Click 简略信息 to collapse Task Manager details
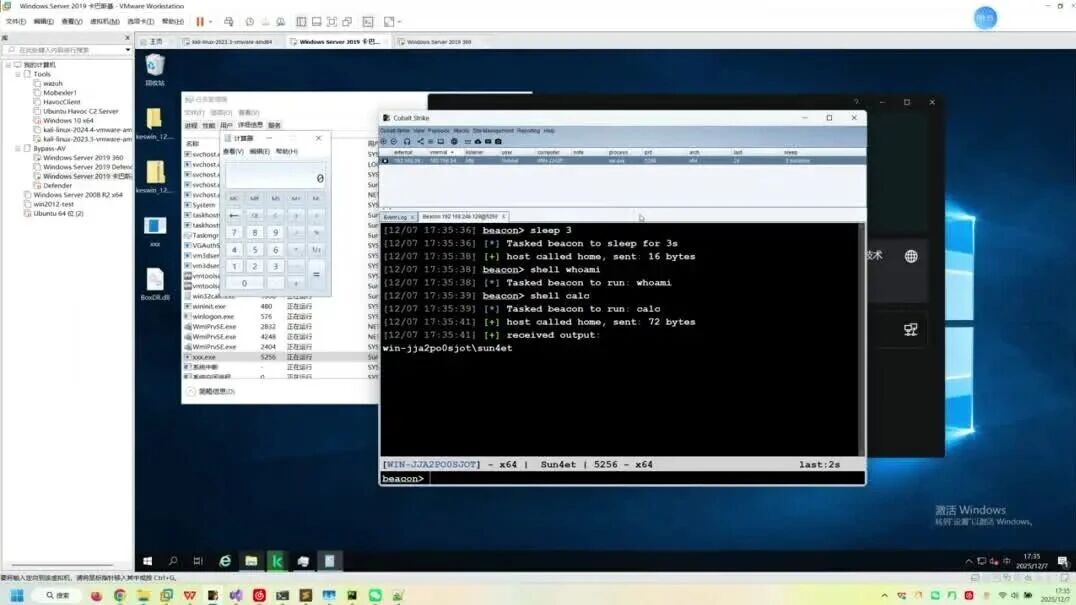 click(x=211, y=391)
